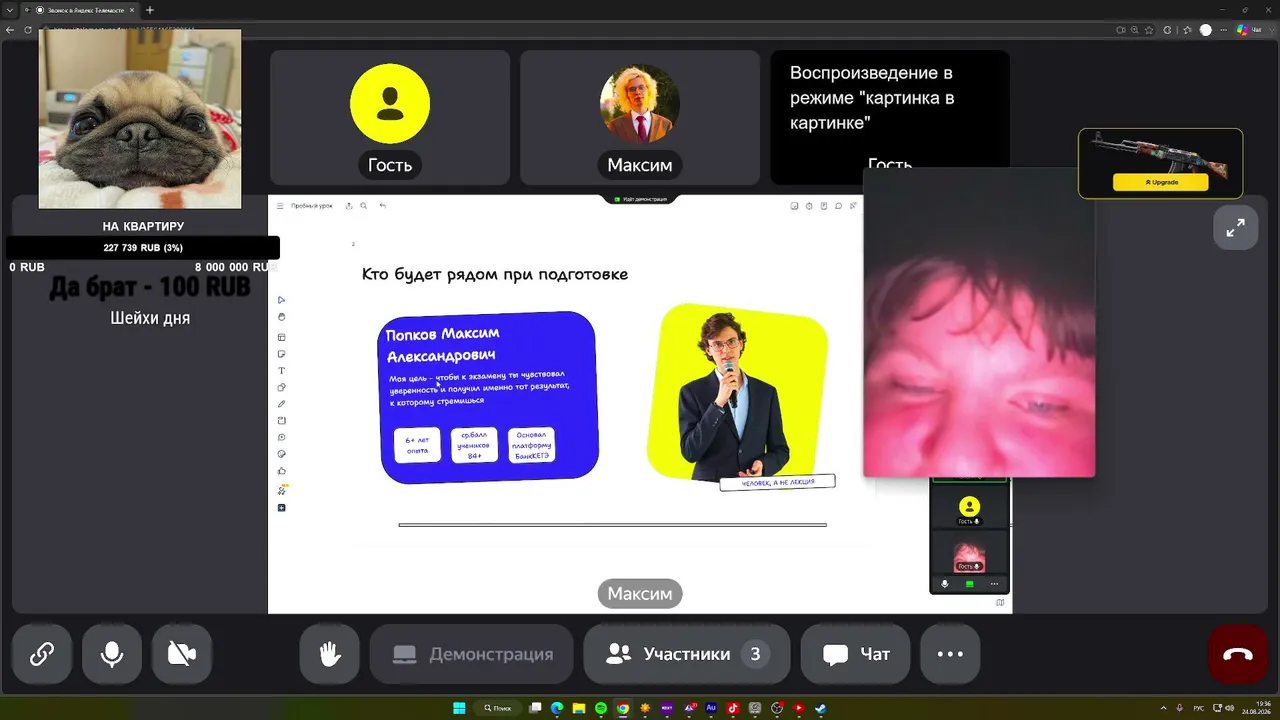
Task: Click the Поиск taskbar search box
Action: coord(497,708)
